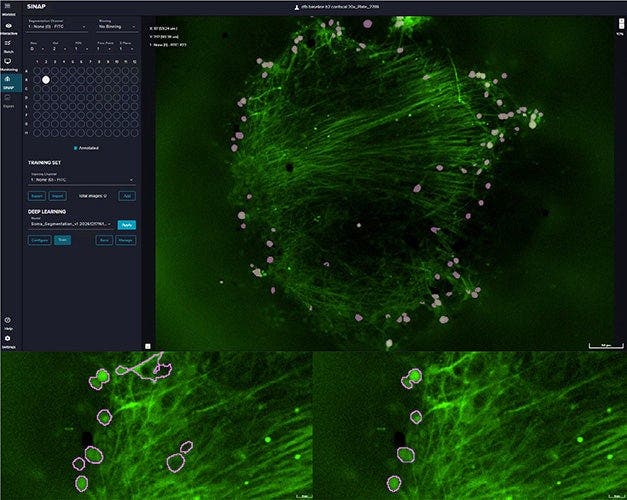Click row label H of the plate map
This screenshot has height=500, width=627.
point(27,132)
